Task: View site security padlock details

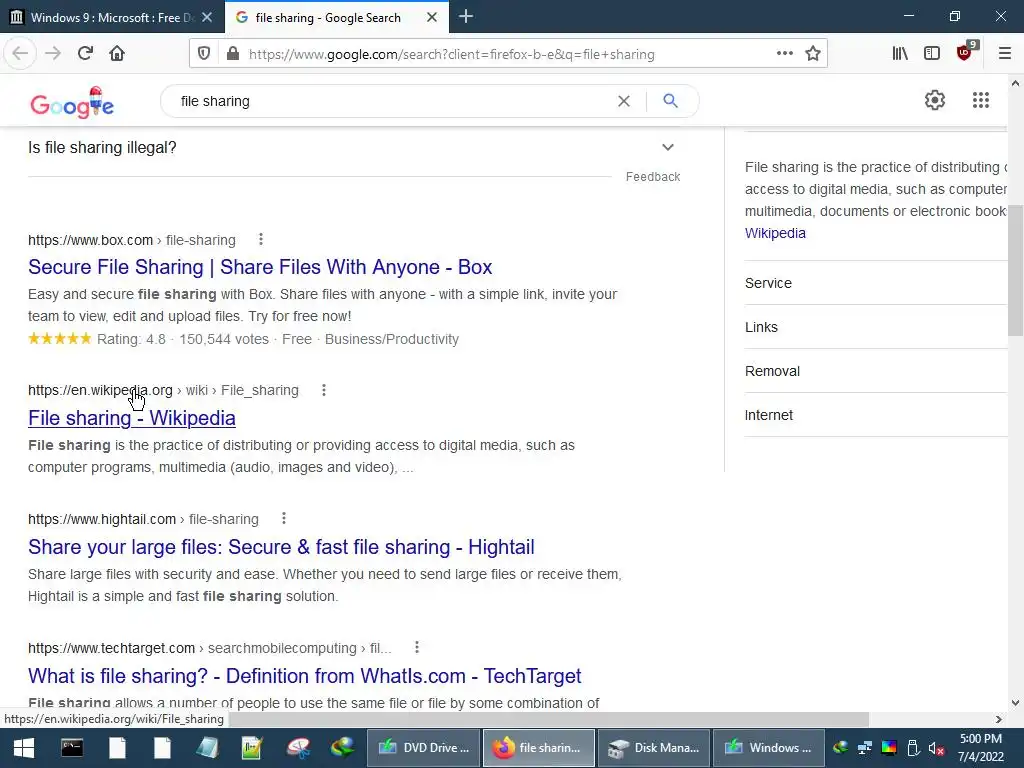Action: [232, 54]
